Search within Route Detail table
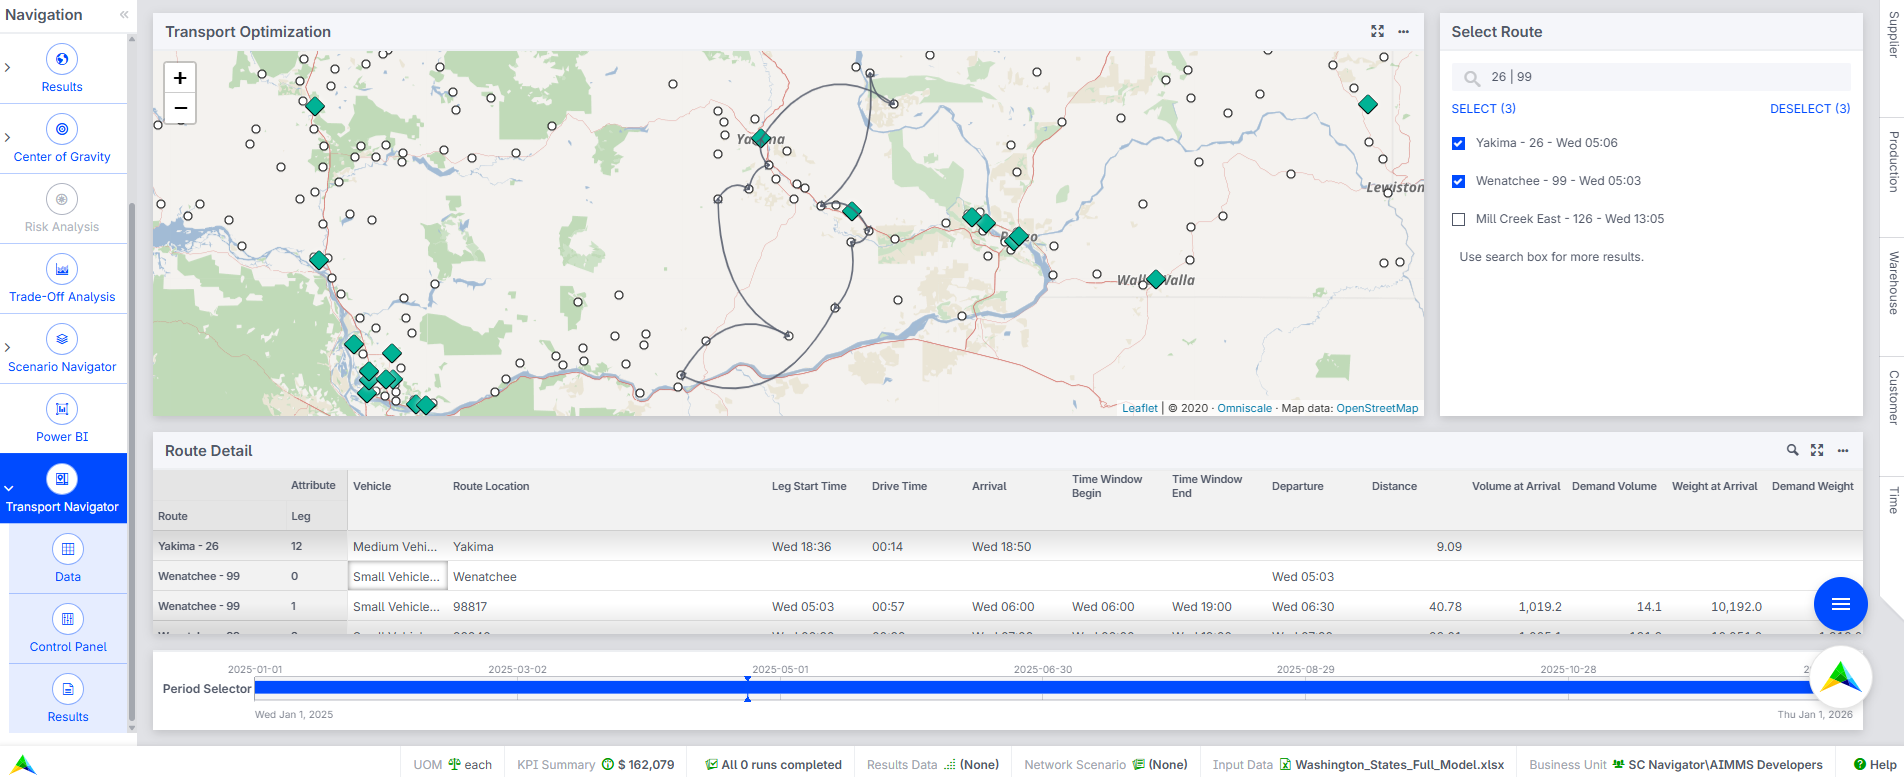This screenshot has width=1904, height=777. [x=1792, y=451]
